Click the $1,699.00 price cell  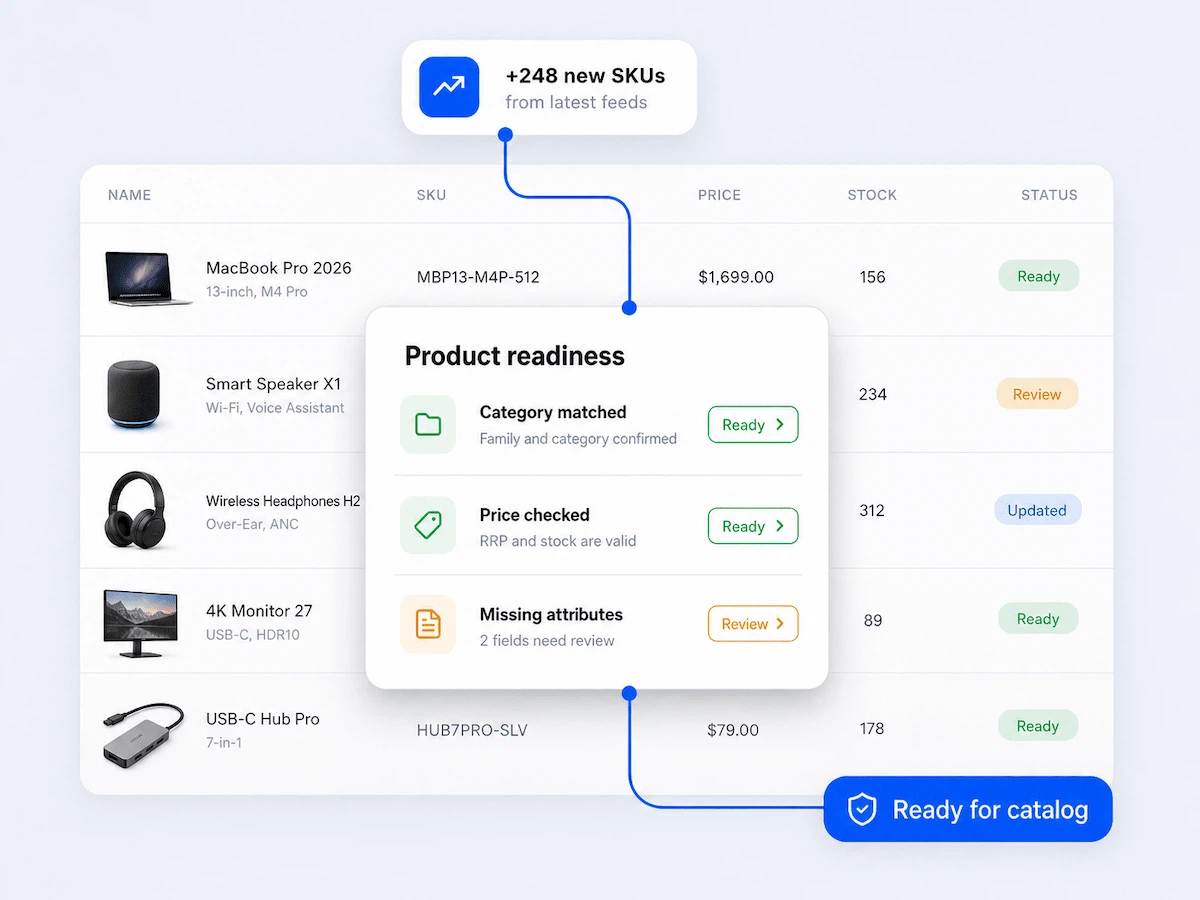(x=736, y=277)
